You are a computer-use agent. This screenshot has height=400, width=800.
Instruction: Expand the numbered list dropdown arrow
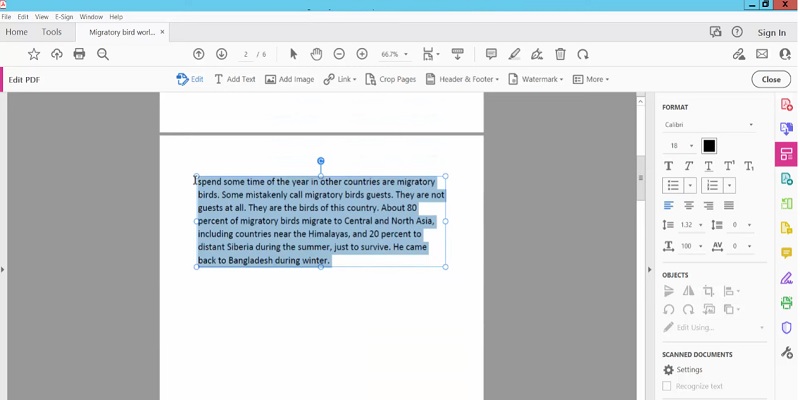pos(730,185)
